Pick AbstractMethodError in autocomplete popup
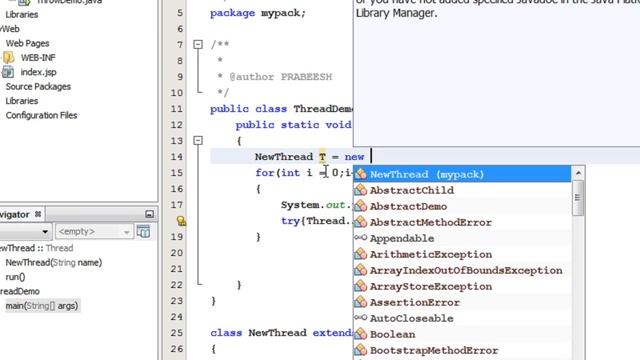Viewport: 640px width, 360px height. click(x=462, y=222)
